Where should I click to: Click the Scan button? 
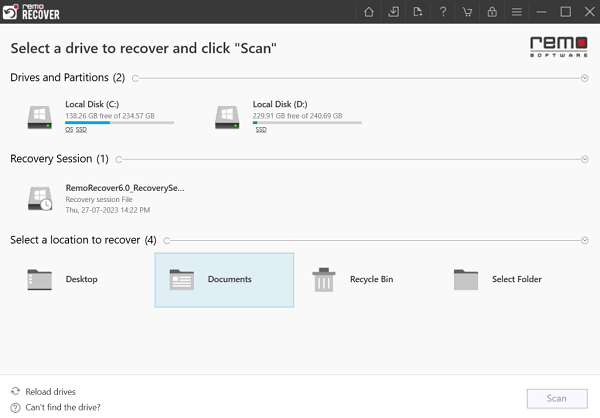click(x=557, y=398)
